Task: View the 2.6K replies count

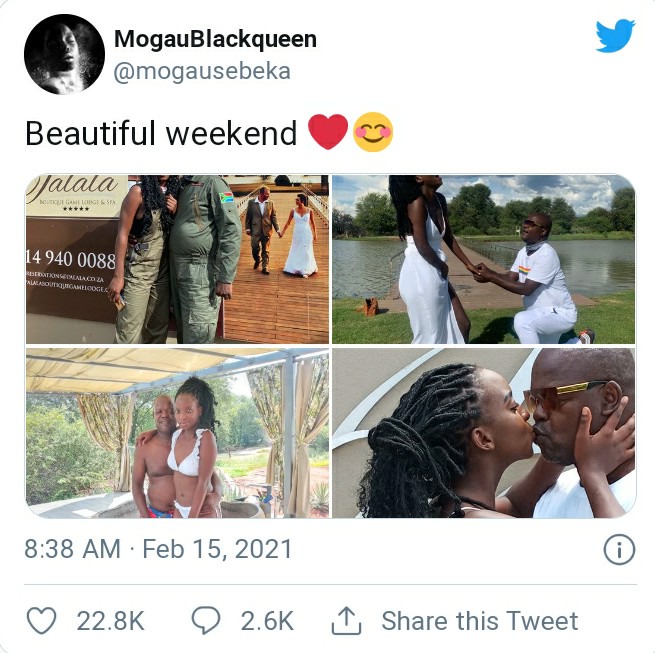Action: (x=267, y=621)
